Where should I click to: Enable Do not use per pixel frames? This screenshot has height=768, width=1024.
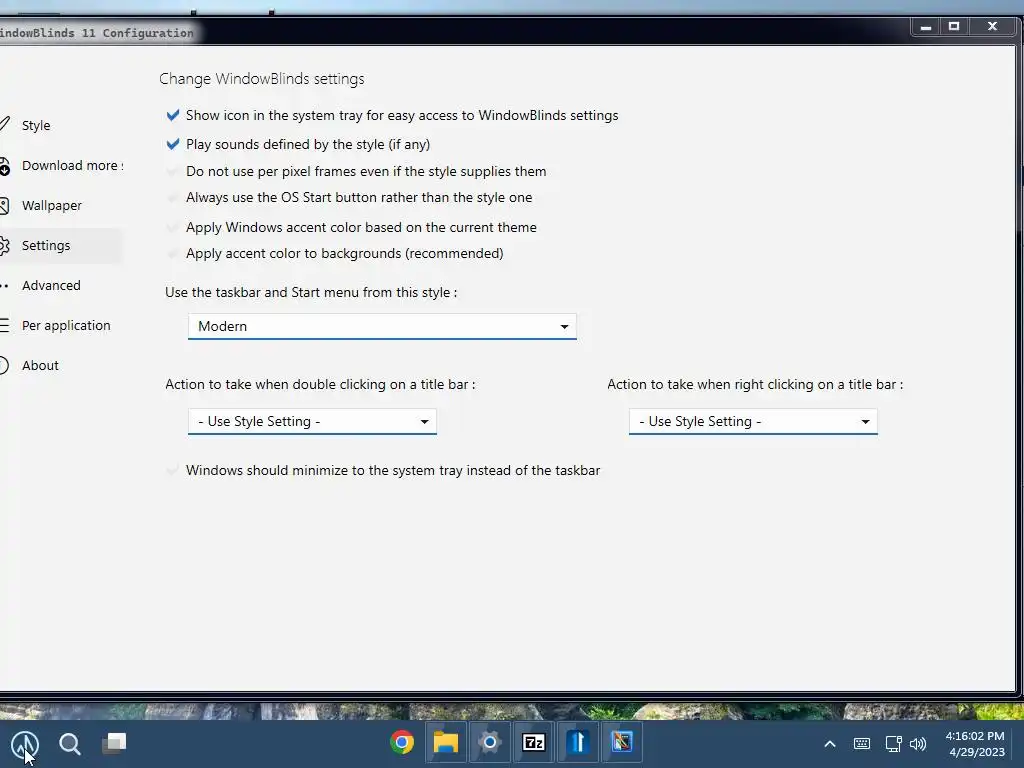(172, 171)
